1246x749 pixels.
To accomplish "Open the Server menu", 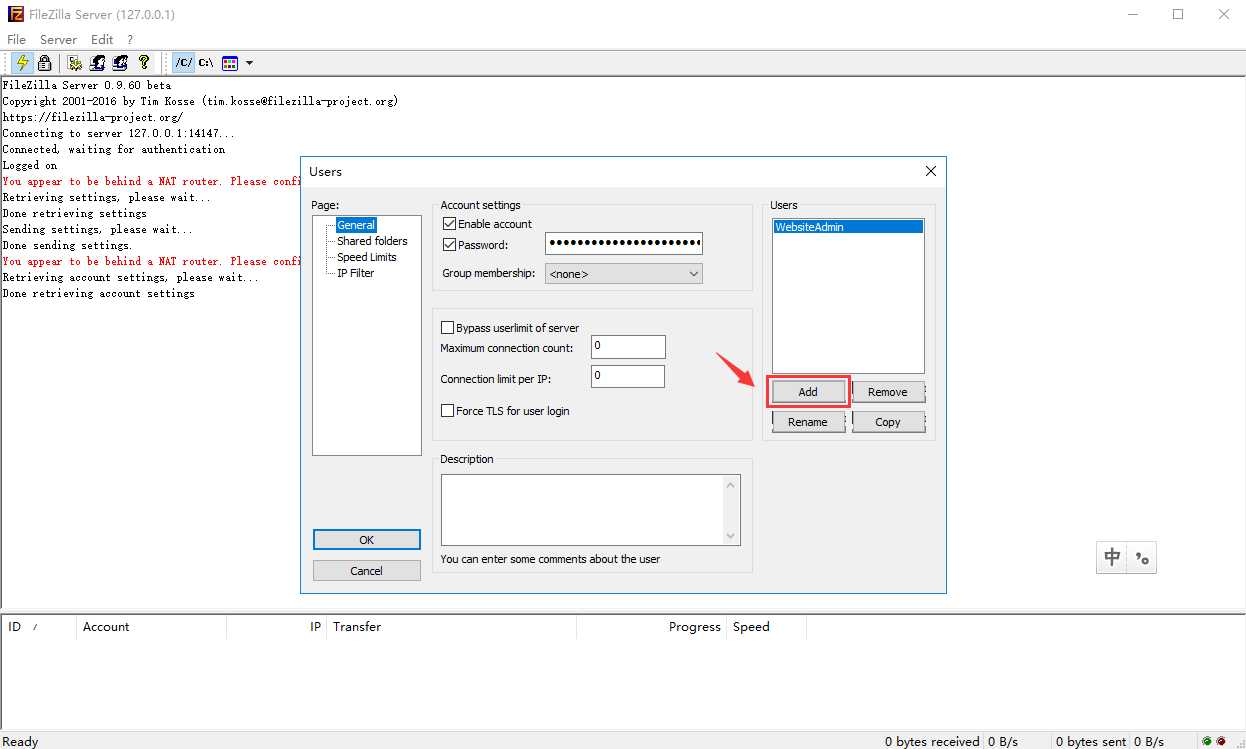I will pos(58,39).
